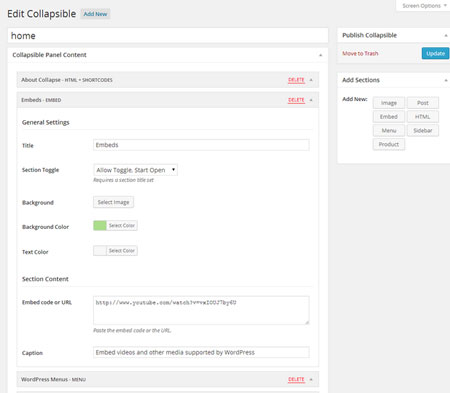Add a new Menu section

tap(389, 130)
